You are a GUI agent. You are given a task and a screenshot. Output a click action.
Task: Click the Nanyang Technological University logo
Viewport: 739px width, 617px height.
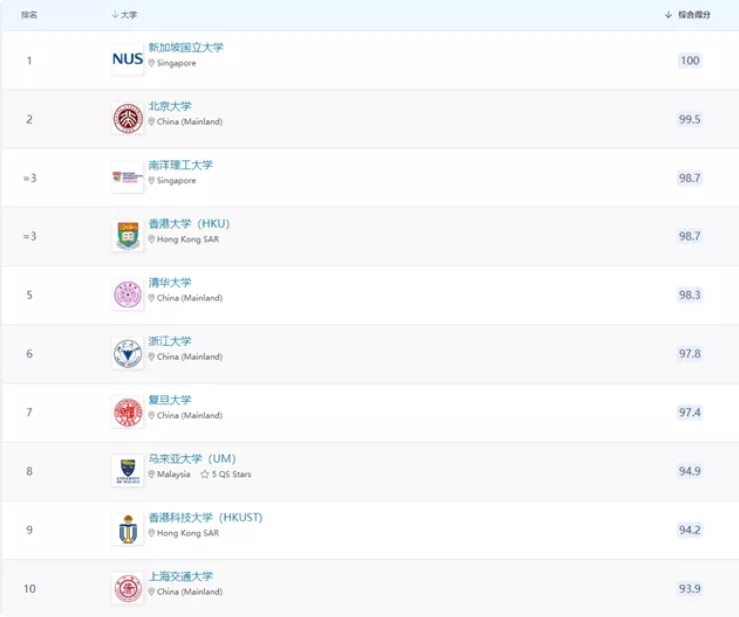coord(127,177)
